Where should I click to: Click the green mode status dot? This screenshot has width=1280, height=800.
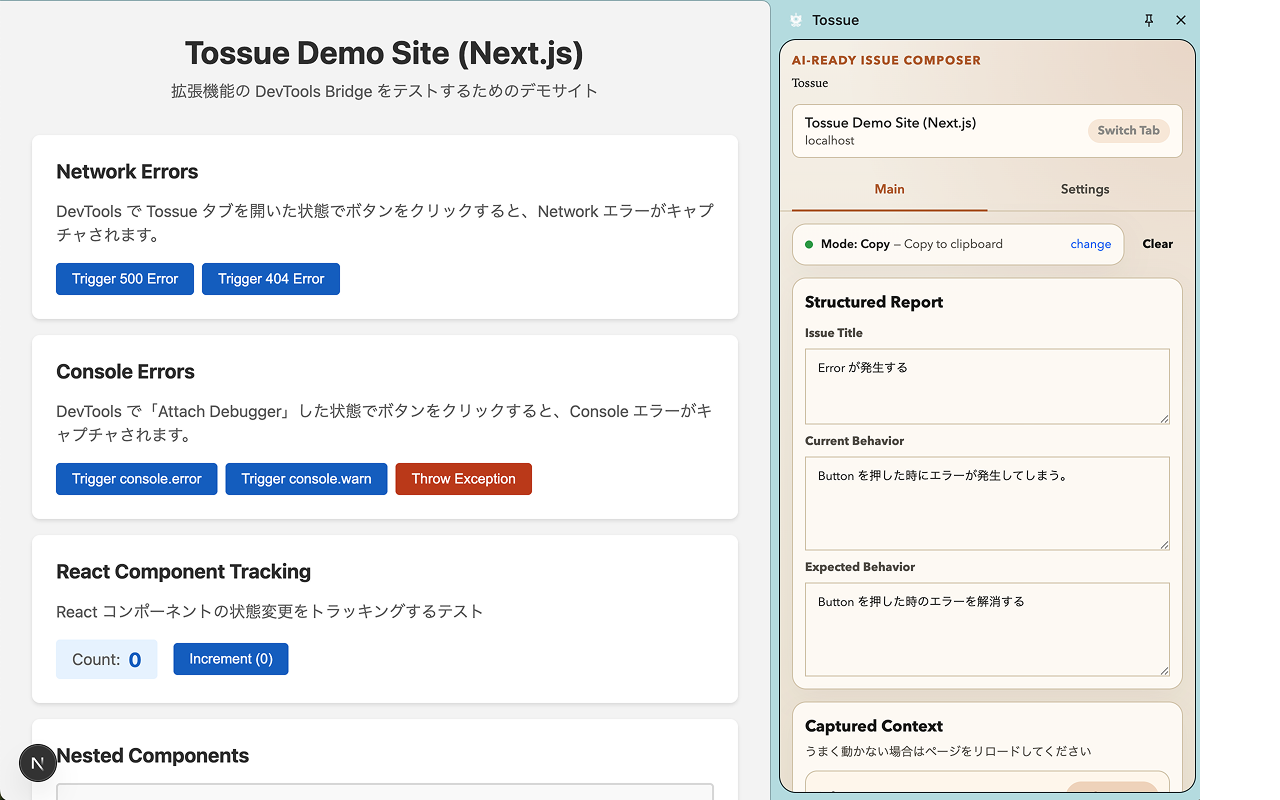coord(809,244)
